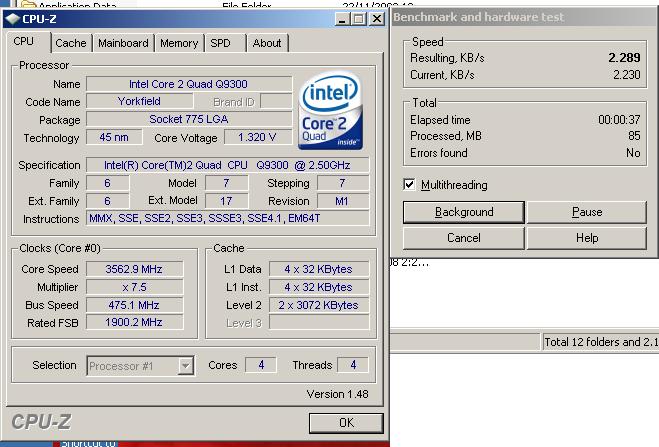659x447 pixels.
Task: Click the Code Name value Yorkfield
Action: point(140,101)
